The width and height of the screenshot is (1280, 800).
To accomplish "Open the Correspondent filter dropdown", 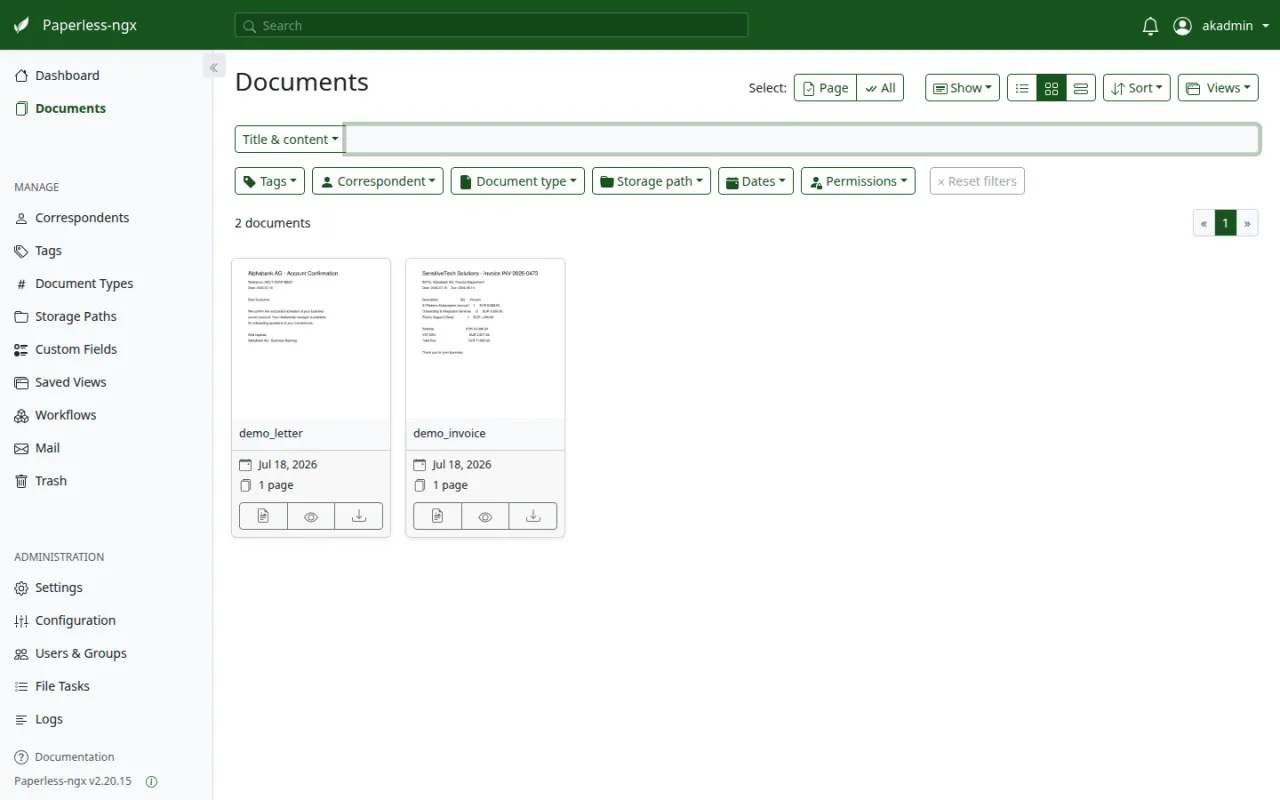I will pos(378,181).
